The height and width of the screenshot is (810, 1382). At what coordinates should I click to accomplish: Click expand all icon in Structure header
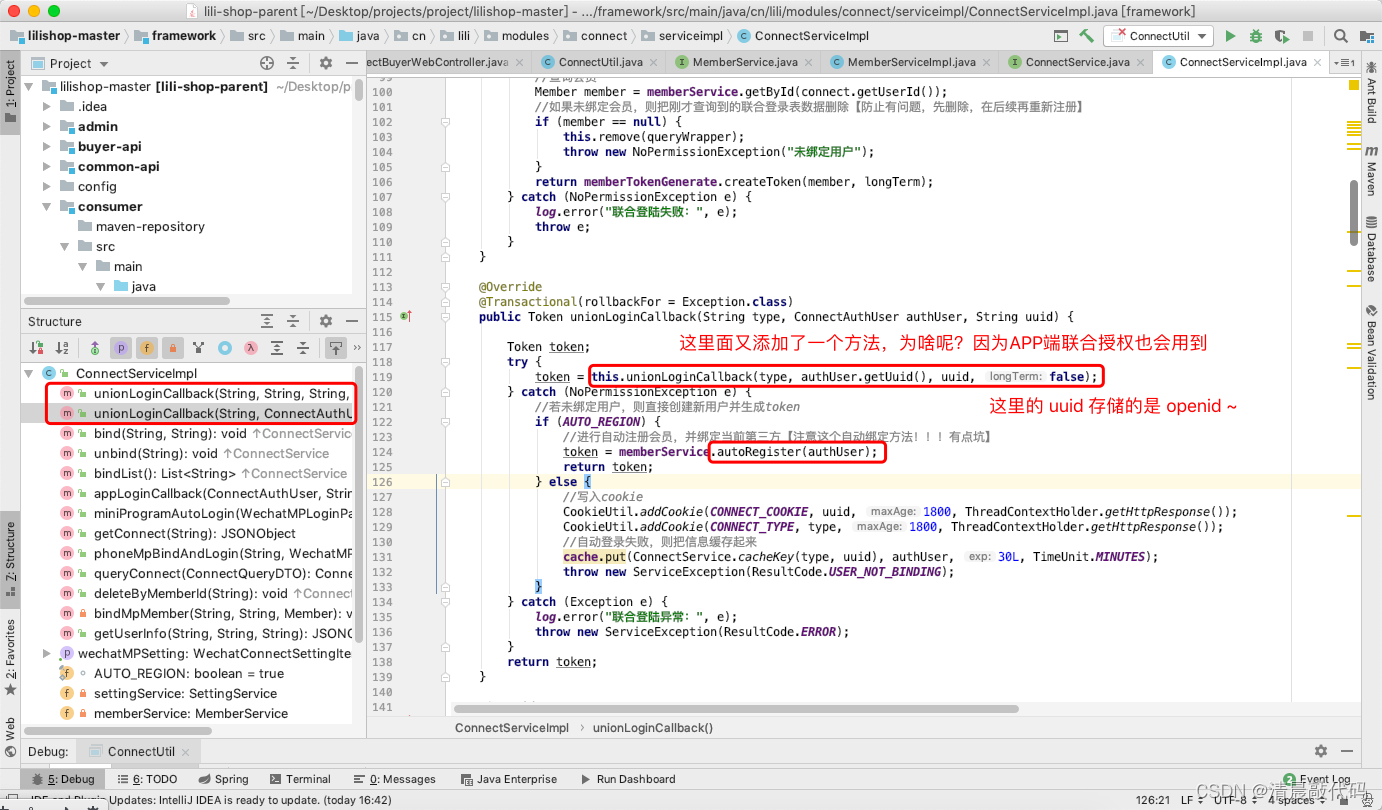[x=267, y=321]
